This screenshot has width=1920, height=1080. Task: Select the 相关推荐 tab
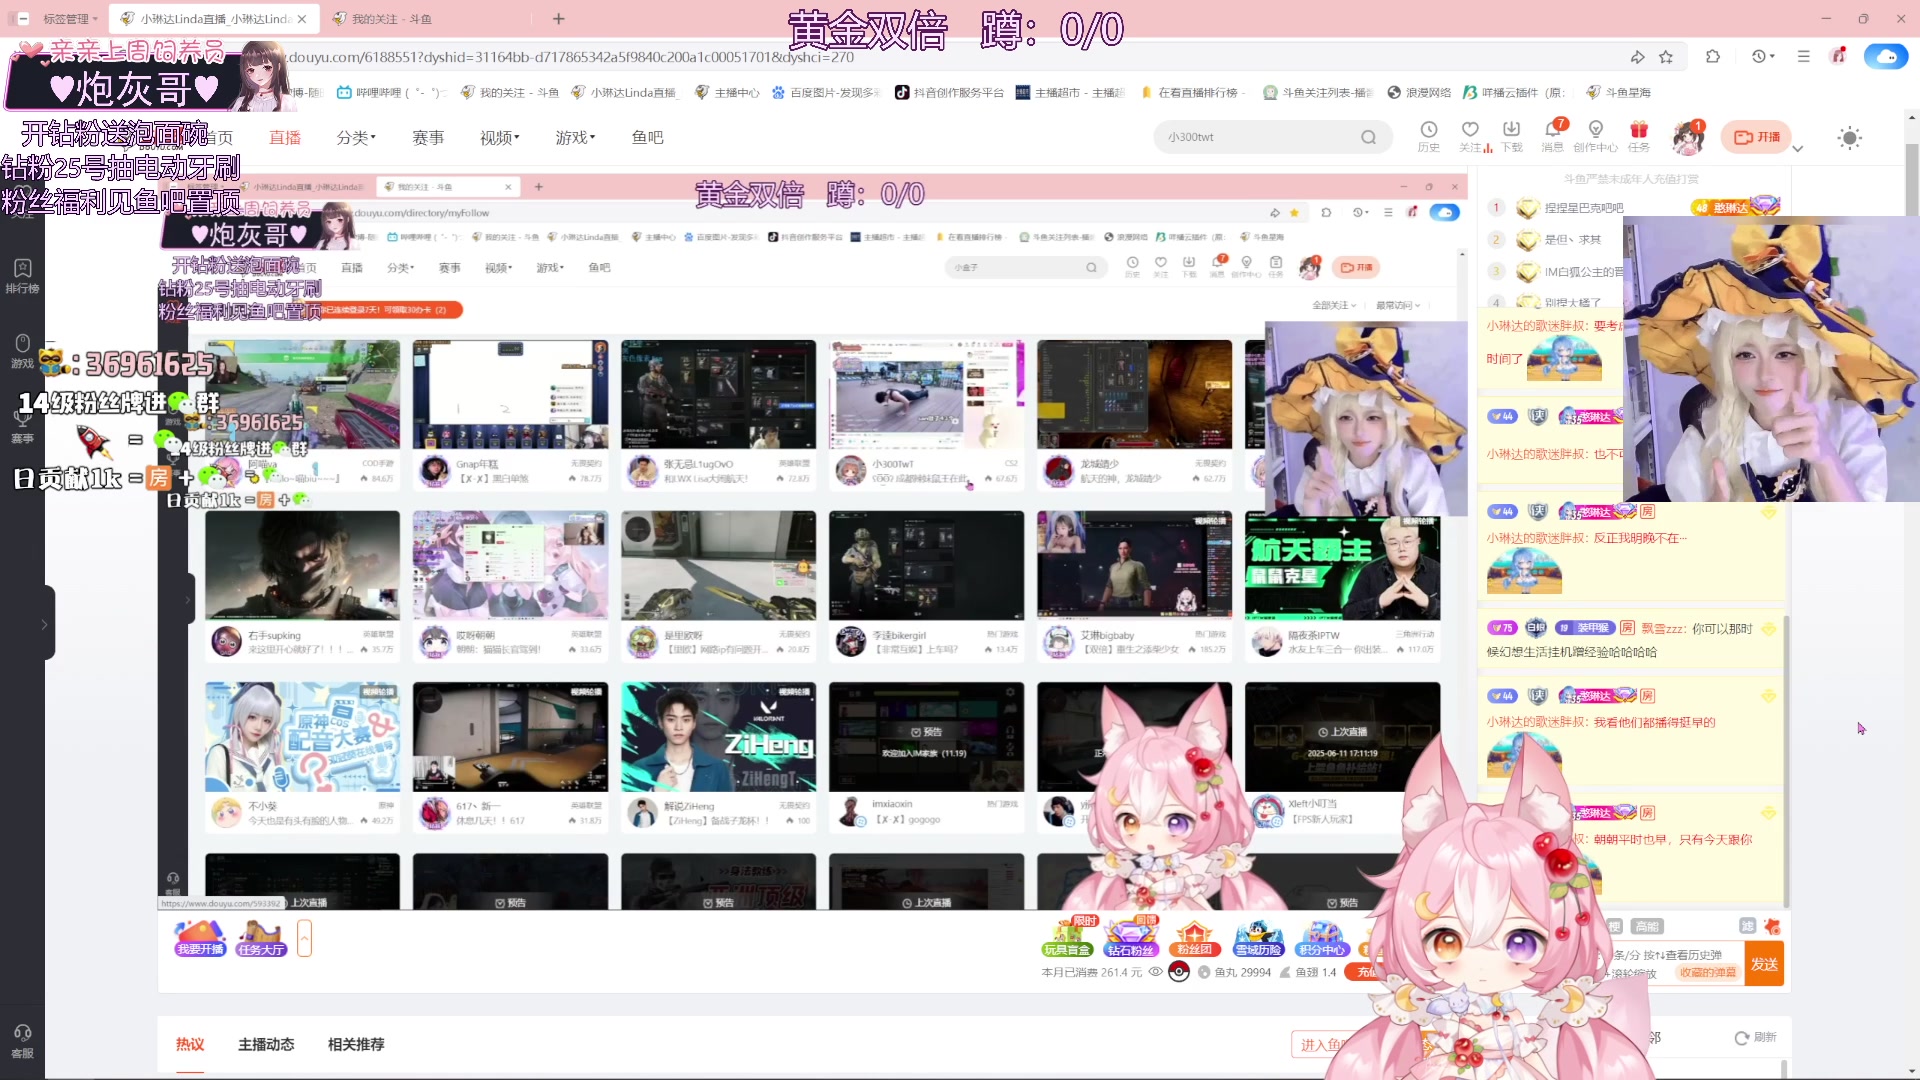coord(356,1044)
